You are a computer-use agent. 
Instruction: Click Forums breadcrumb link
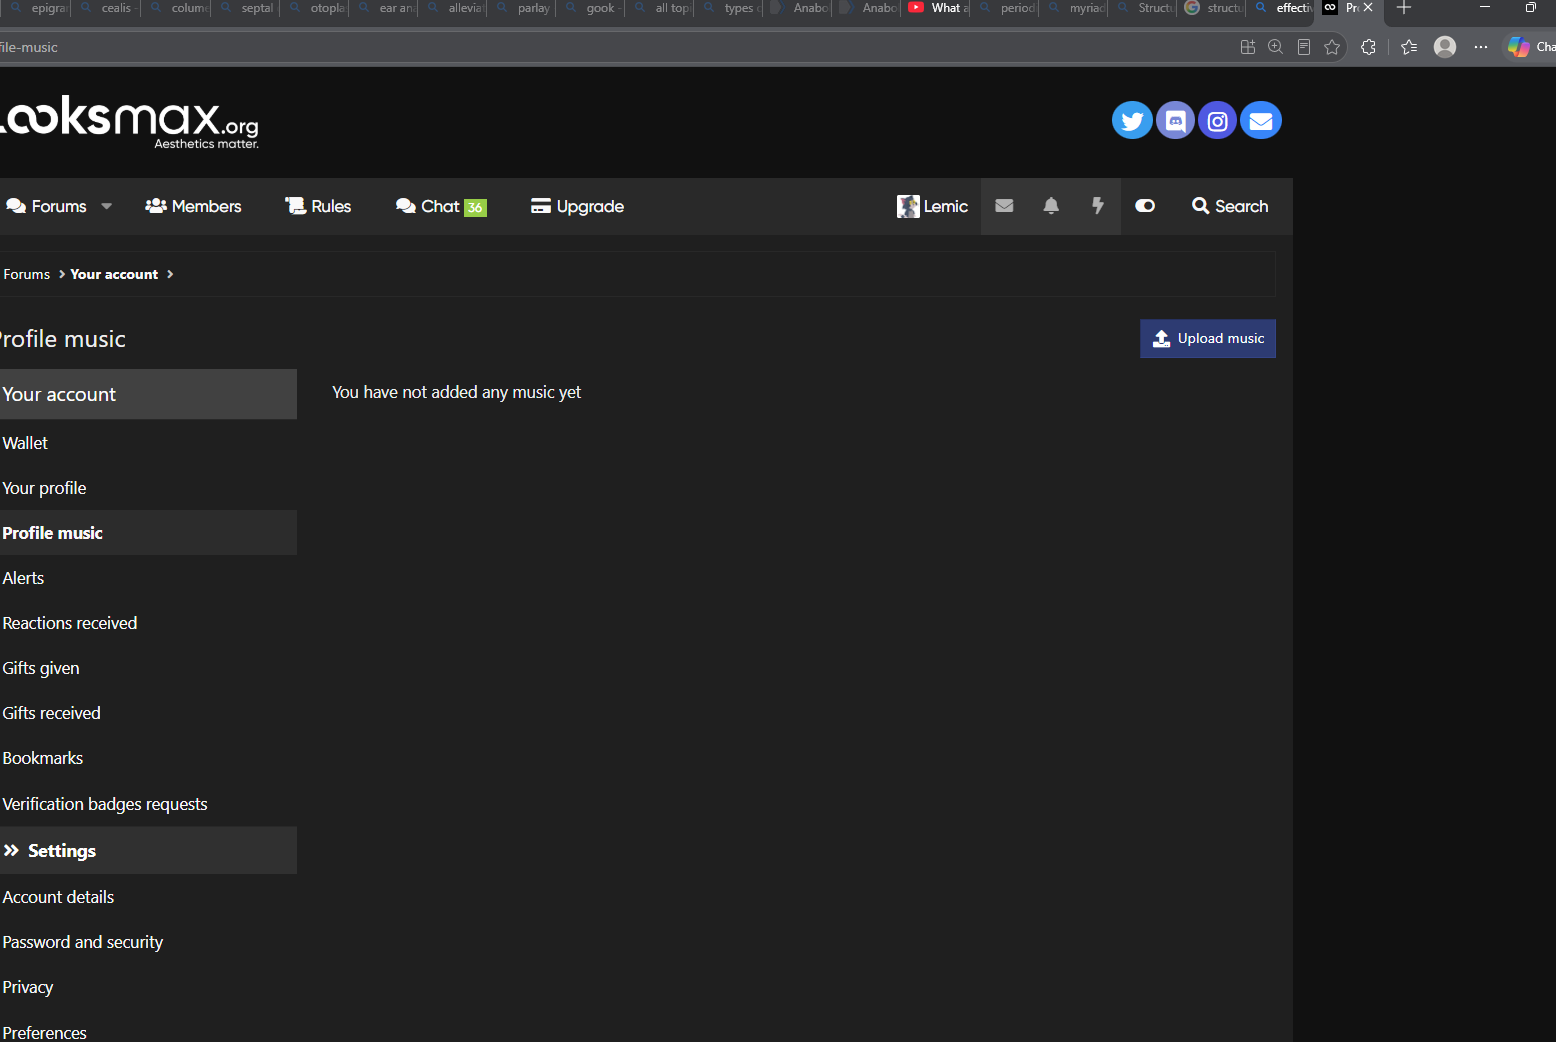[26, 274]
